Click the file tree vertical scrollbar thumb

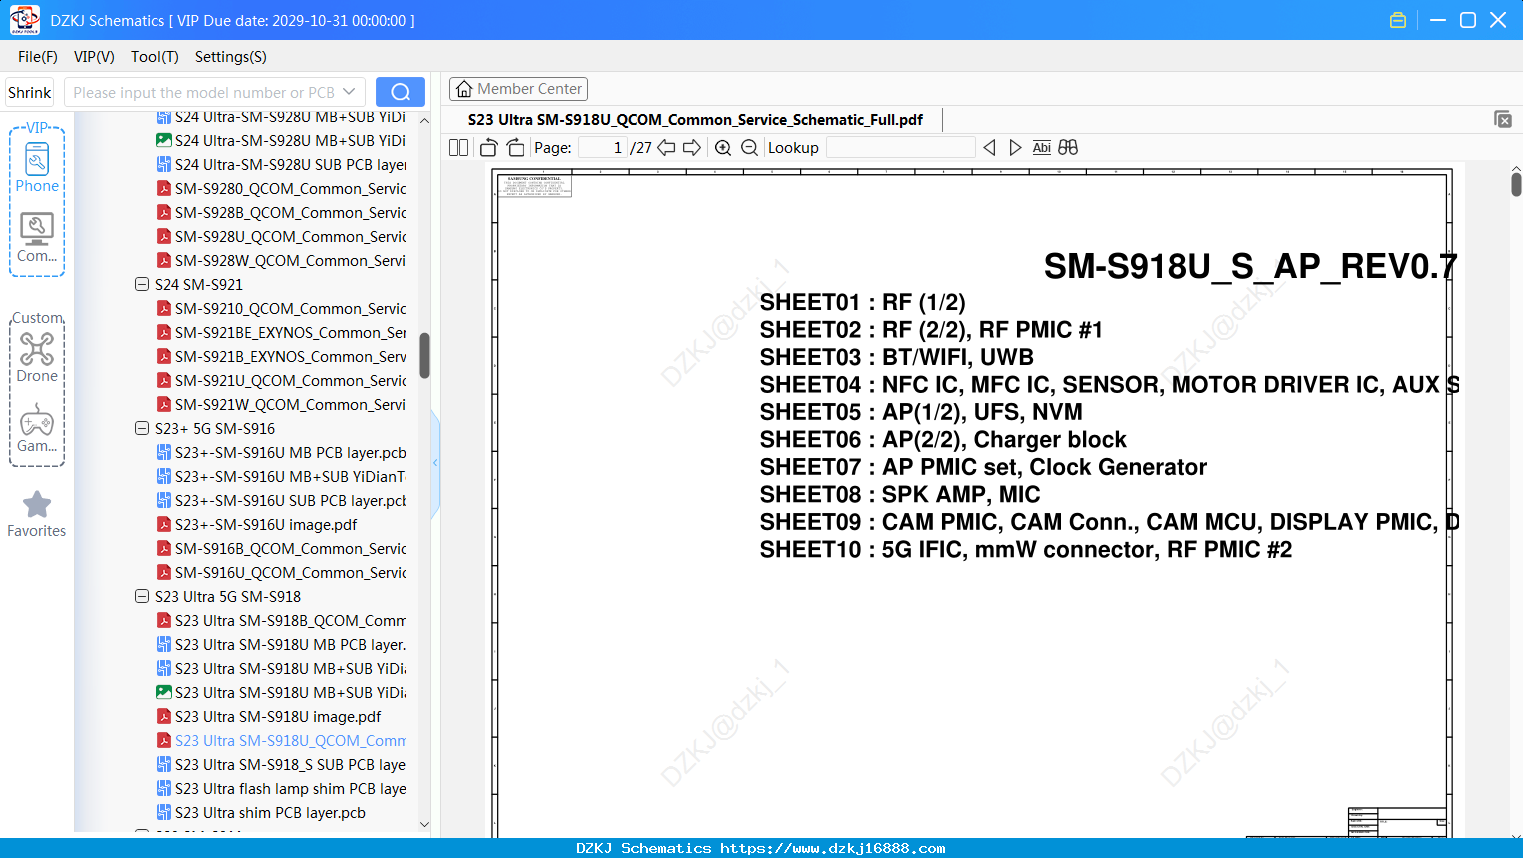point(424,355)
